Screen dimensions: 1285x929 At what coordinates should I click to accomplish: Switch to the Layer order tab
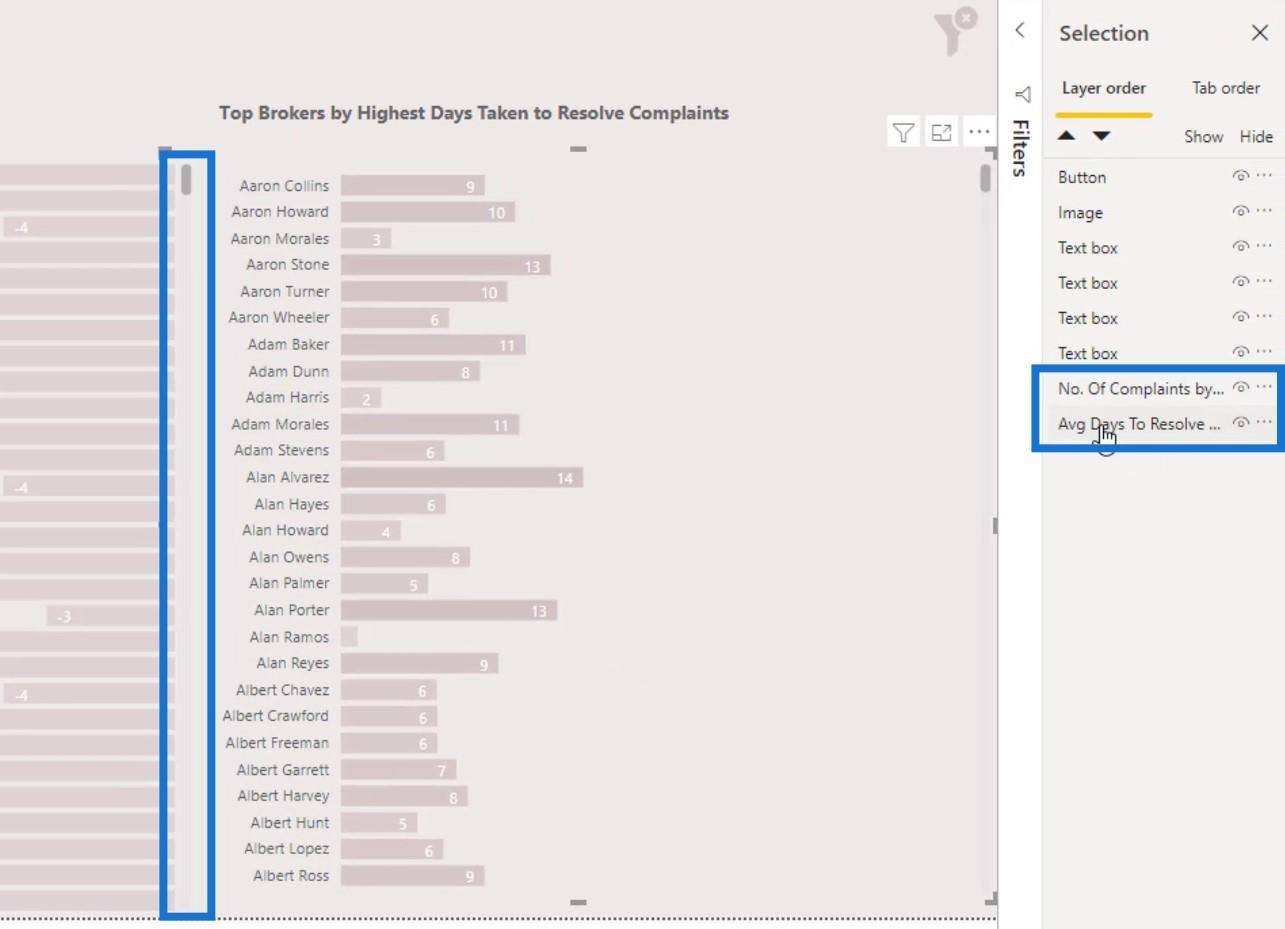[x=1104, y=88]
